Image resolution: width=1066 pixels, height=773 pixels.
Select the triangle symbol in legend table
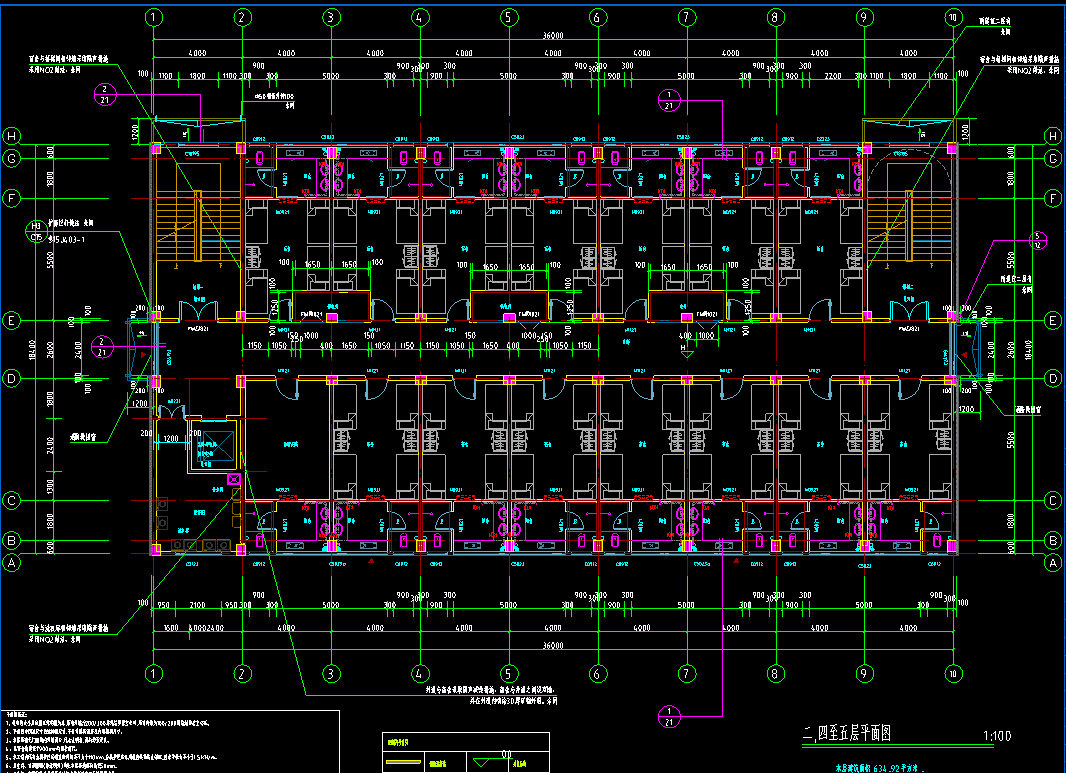pyautogui.click(x=487, y=763)
